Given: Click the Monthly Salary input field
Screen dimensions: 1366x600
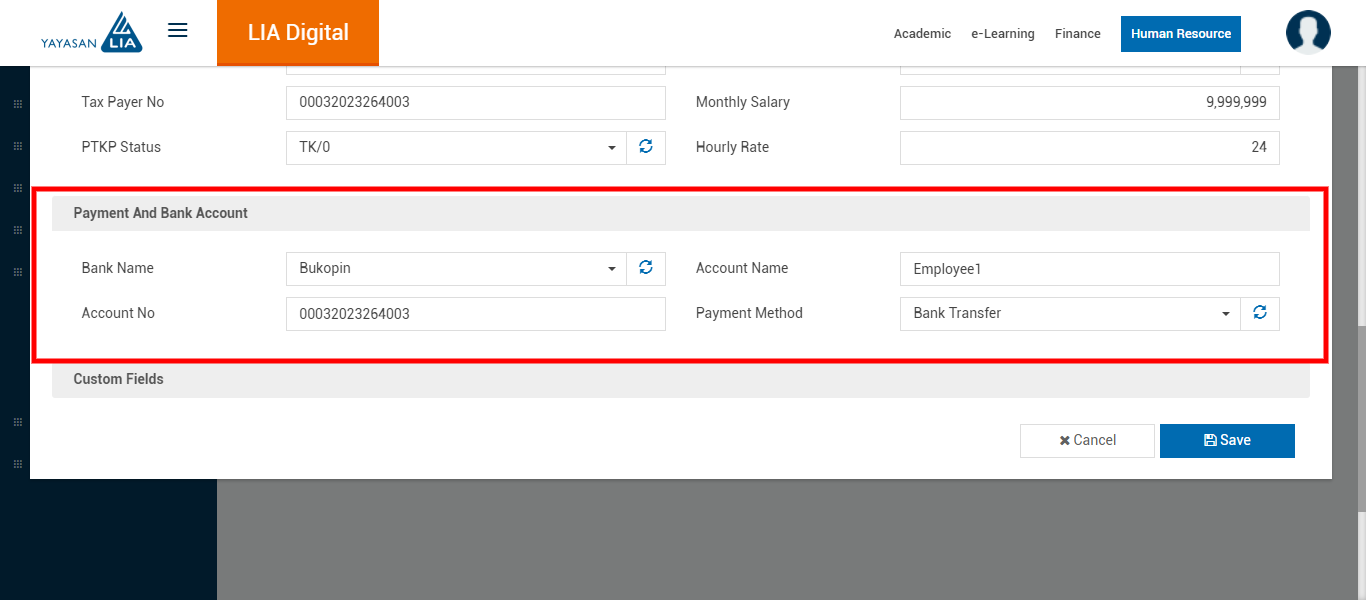Looking at the screenshot, I should tap(1089, 102).
